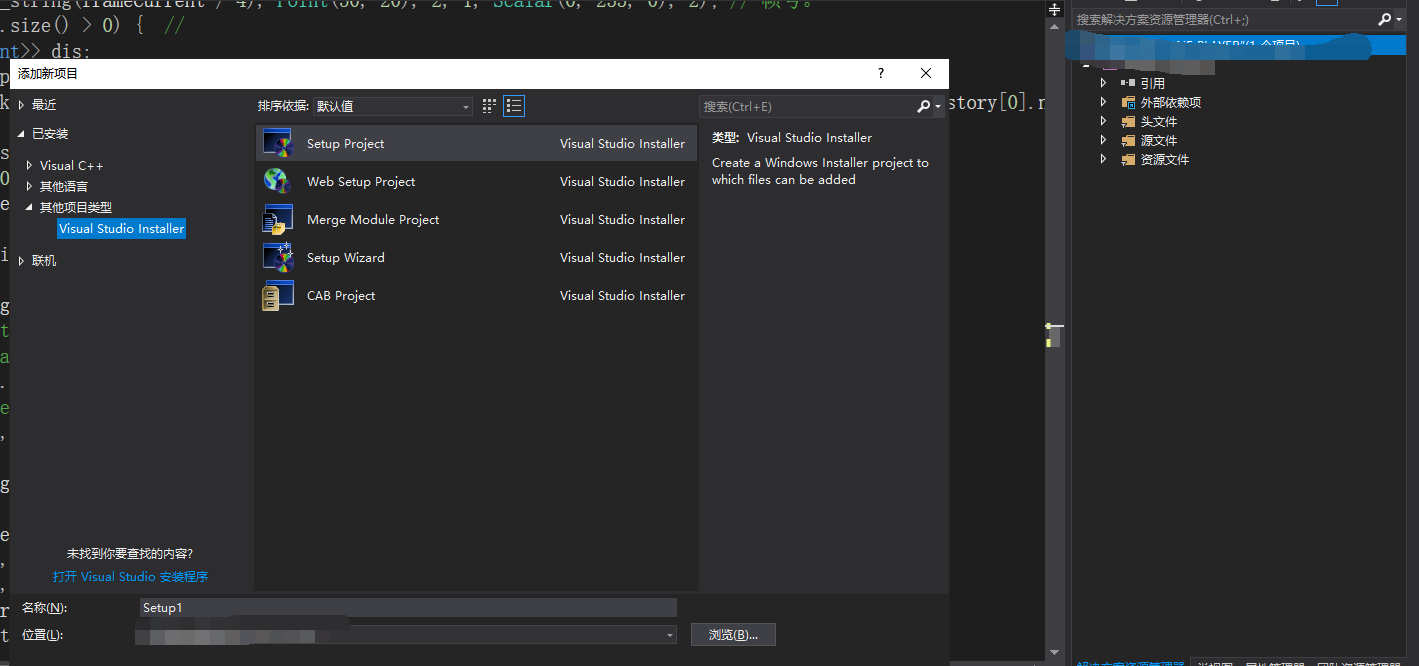Click the Setup Wizard template icon
1419x666 pixels.
277,257
